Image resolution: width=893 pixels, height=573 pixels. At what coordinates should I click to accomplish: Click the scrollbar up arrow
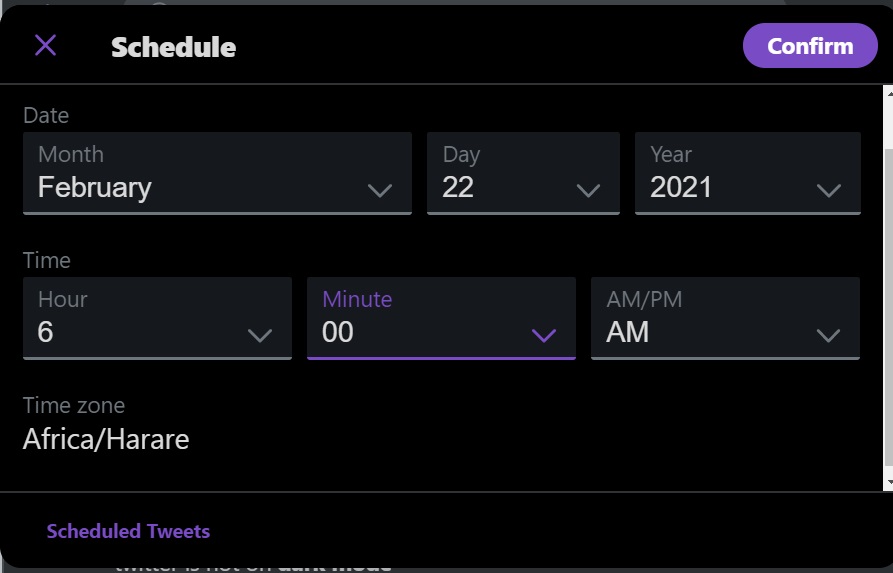[x=888, y=94]
